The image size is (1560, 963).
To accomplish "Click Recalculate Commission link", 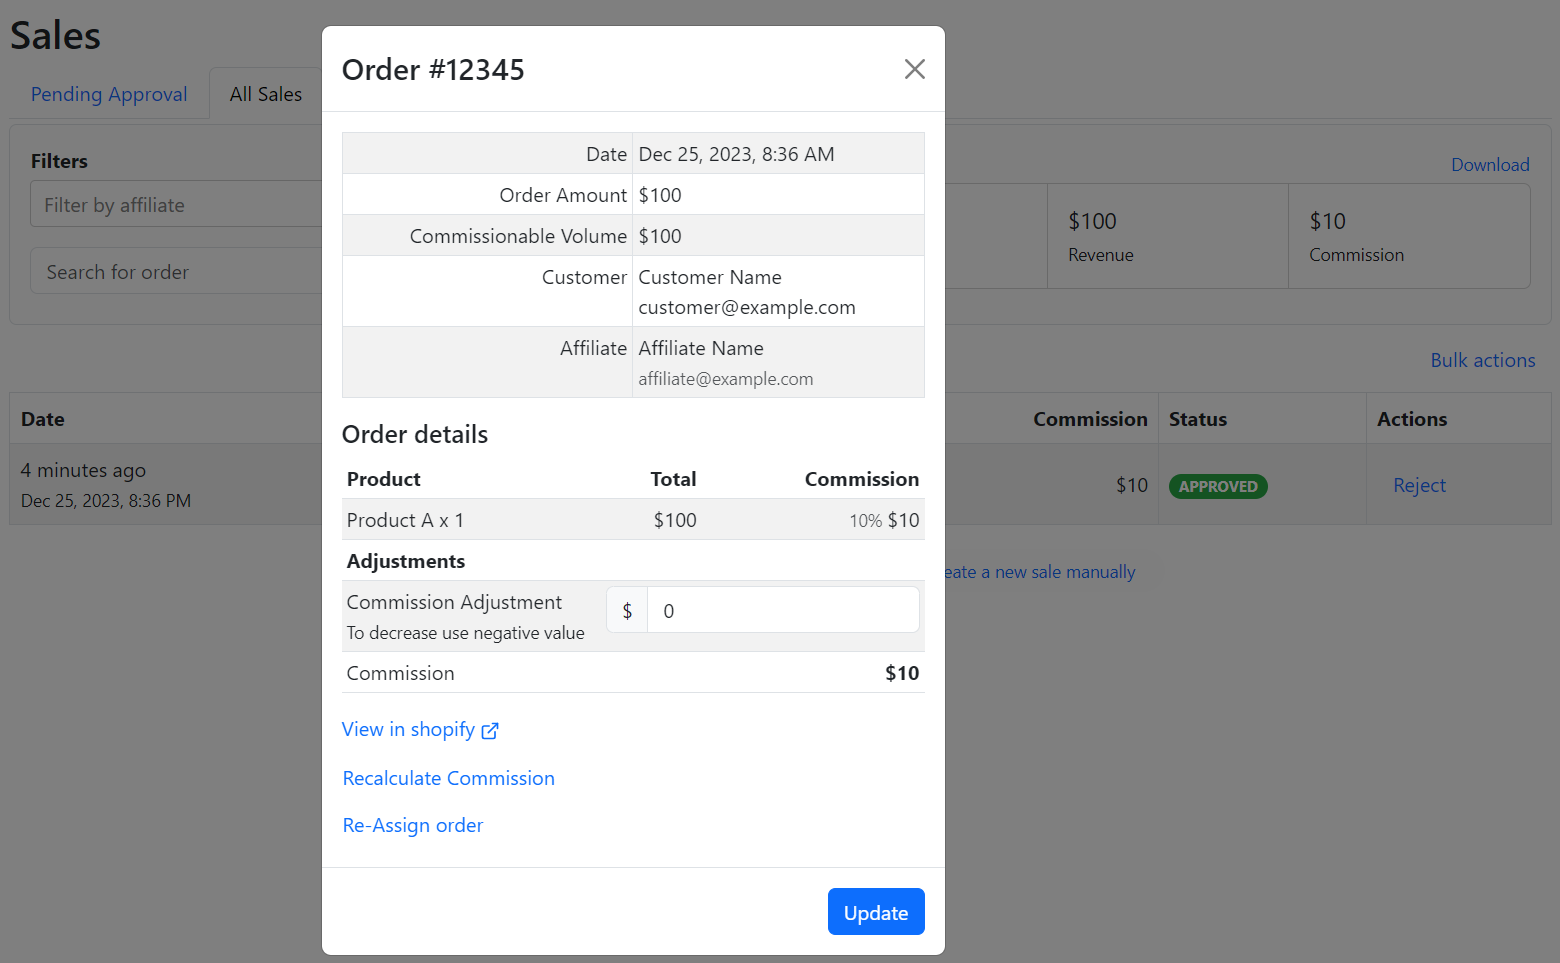I will pyautogui.click(x=448, y=778).
